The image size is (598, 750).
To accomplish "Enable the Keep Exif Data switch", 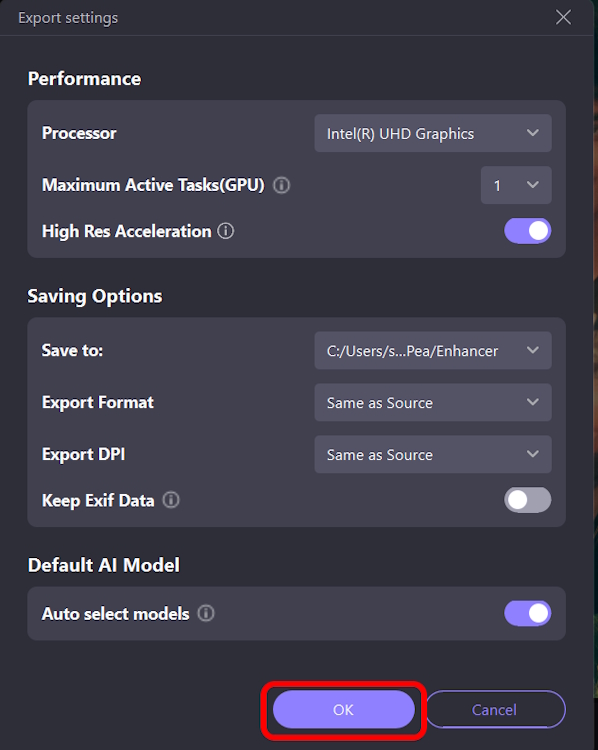I will click(528, 500).
